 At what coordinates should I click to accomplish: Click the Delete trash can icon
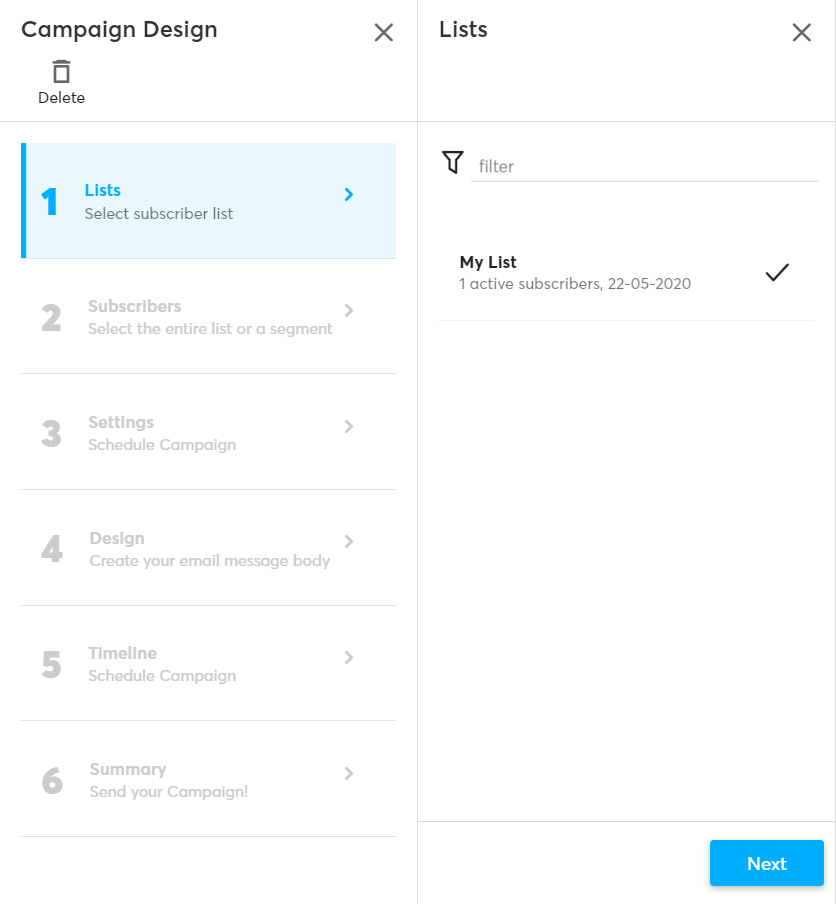tap(62, 72)
